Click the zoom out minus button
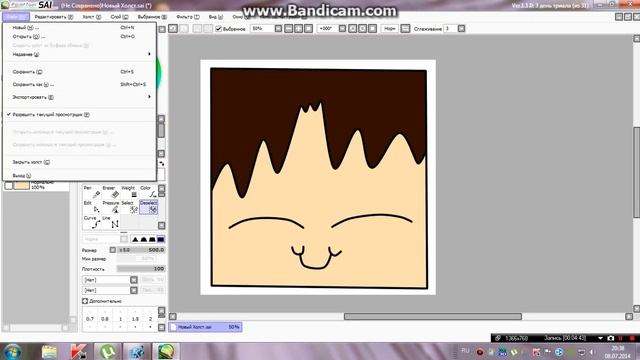The height and width of the screenshot is (360, 640). [289, 29]
